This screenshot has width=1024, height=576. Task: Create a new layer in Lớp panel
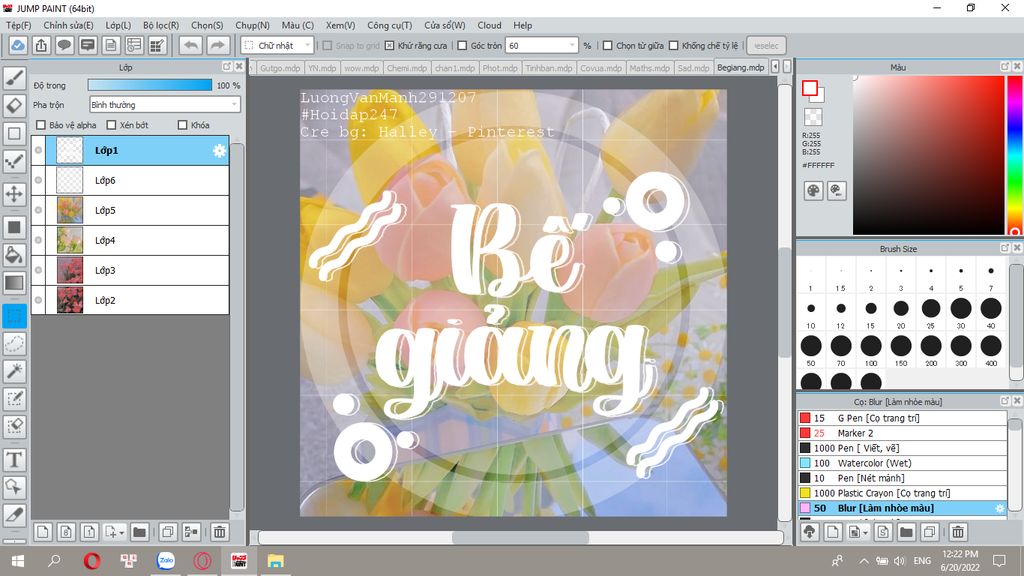42,532
